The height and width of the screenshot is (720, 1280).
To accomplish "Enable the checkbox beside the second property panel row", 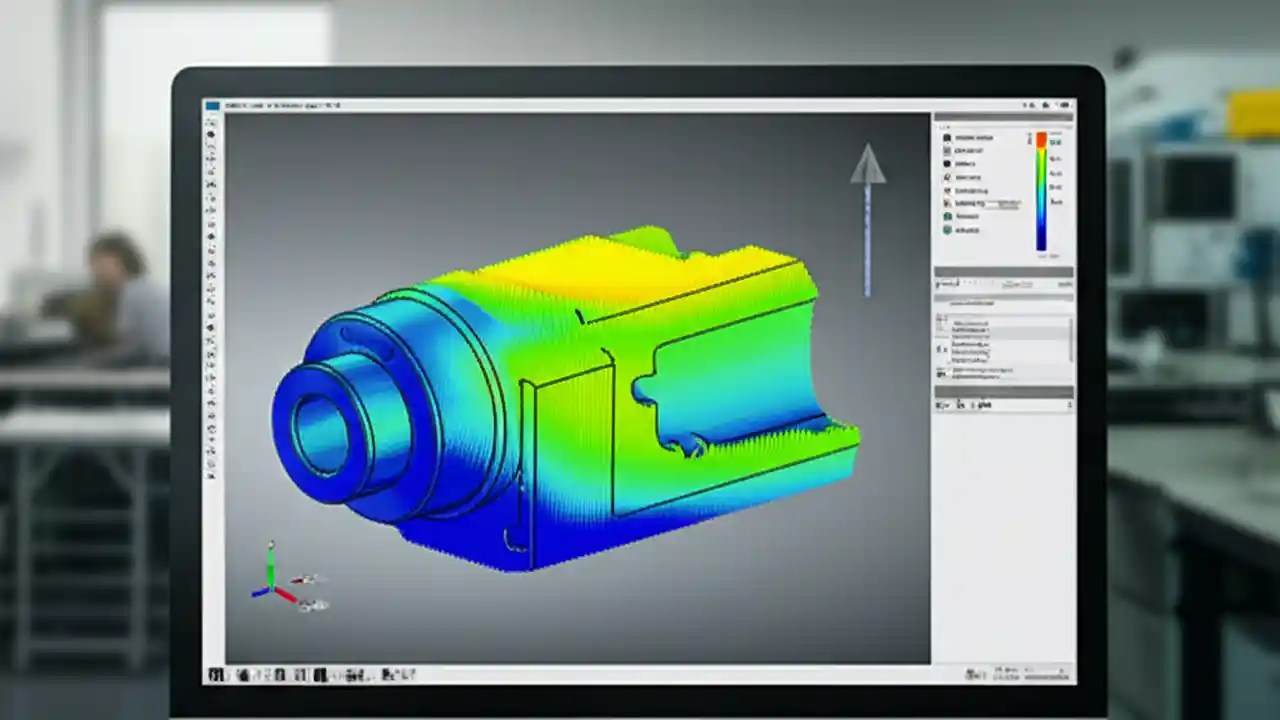I will [x=940, y=329].
